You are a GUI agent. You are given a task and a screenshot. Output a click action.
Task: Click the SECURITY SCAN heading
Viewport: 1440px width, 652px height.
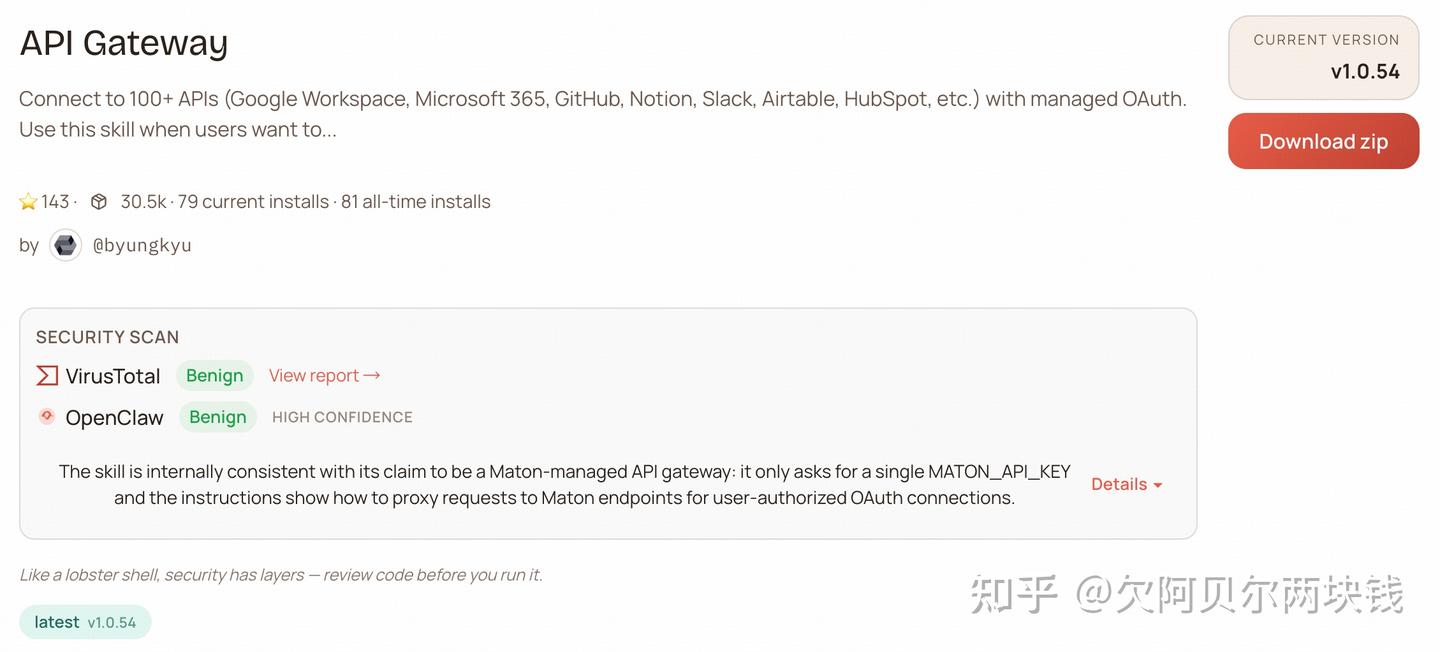[107, 337]
